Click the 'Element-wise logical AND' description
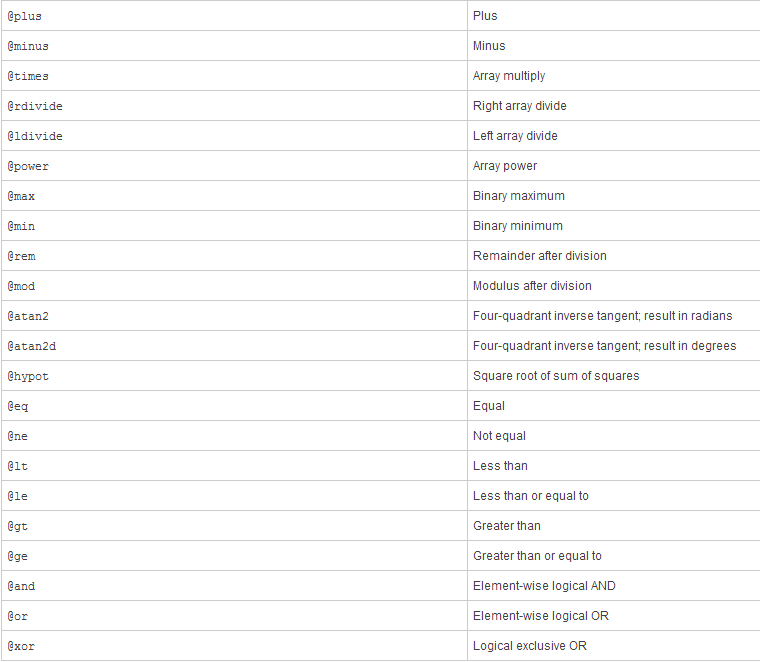Screen dimensions: 760x662 544,586
